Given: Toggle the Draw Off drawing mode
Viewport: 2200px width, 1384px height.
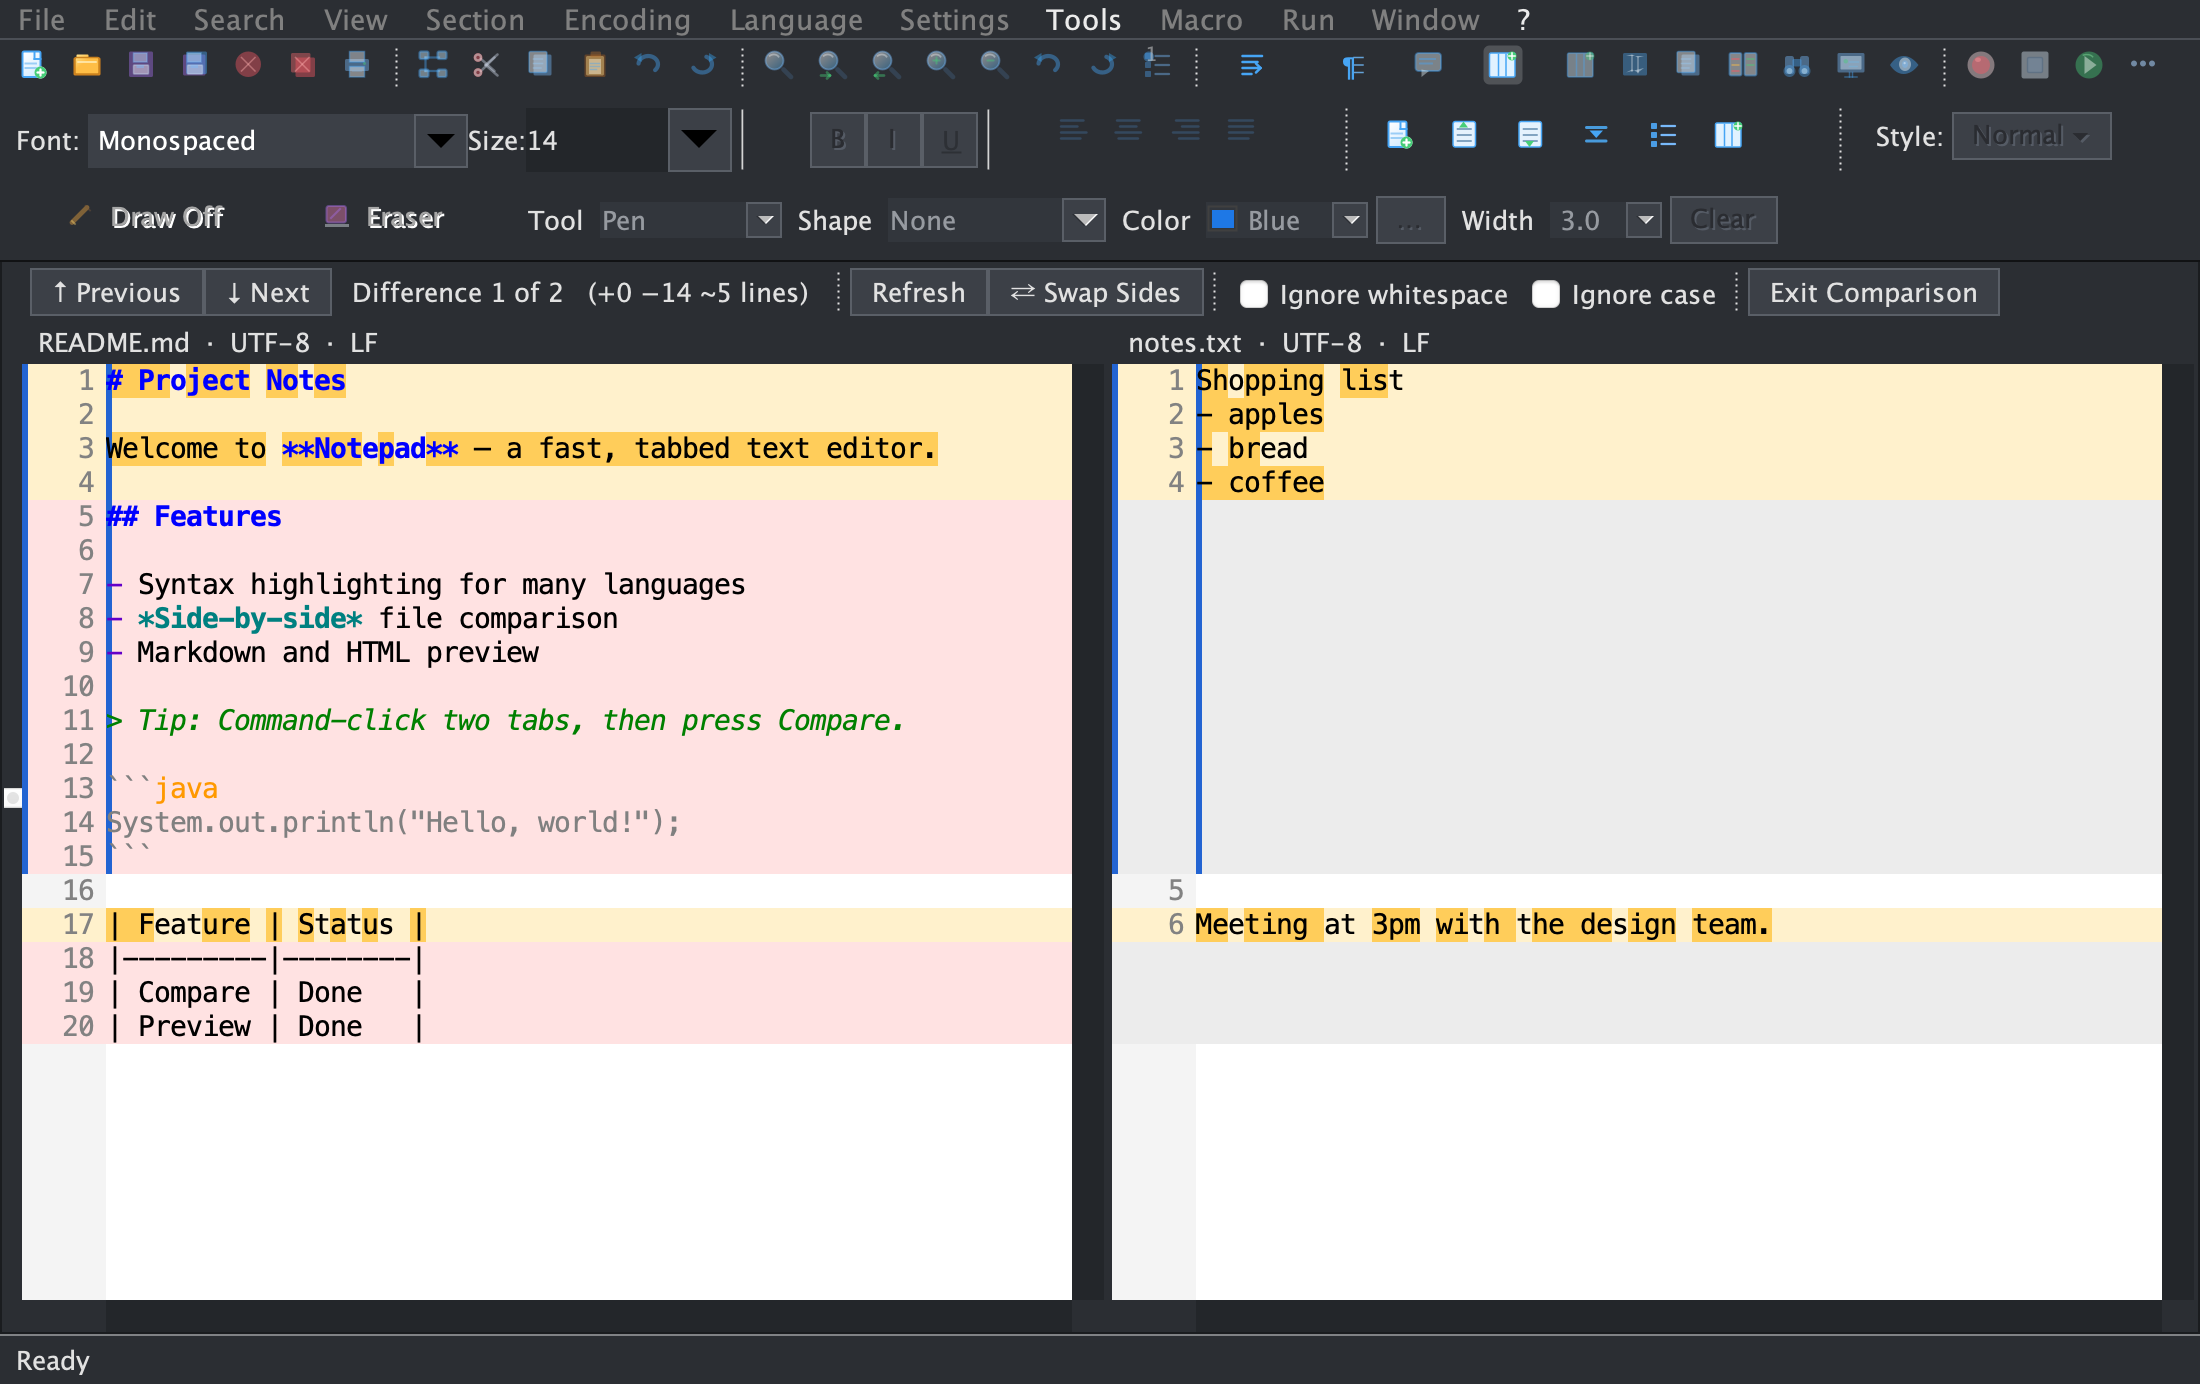Looking at the screenshot, I should (146, 217).
